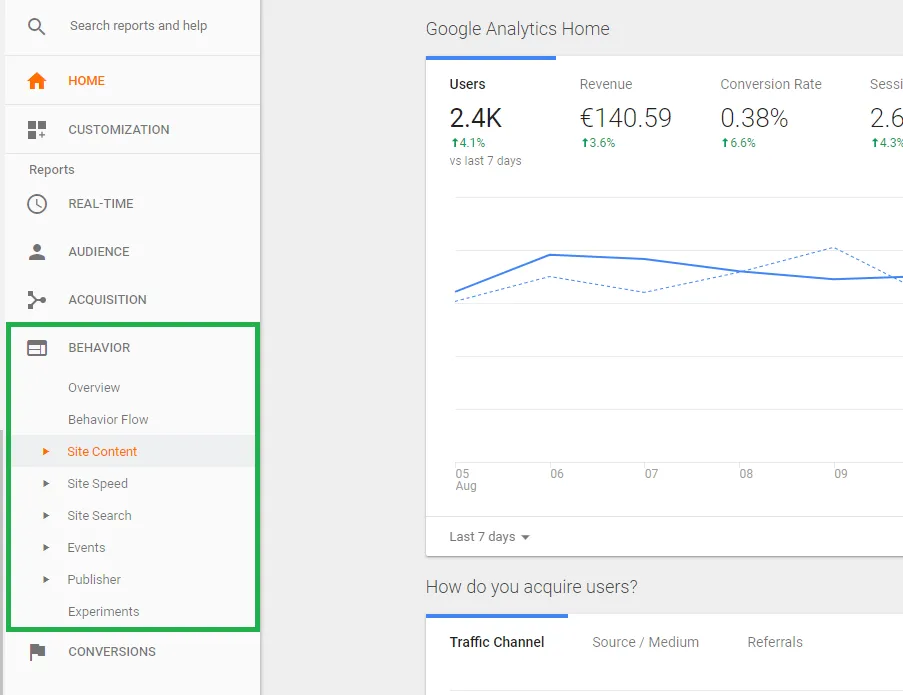Open the Behavior Flow report
Viewport: 903px width, 695px height.
[108, 420]
